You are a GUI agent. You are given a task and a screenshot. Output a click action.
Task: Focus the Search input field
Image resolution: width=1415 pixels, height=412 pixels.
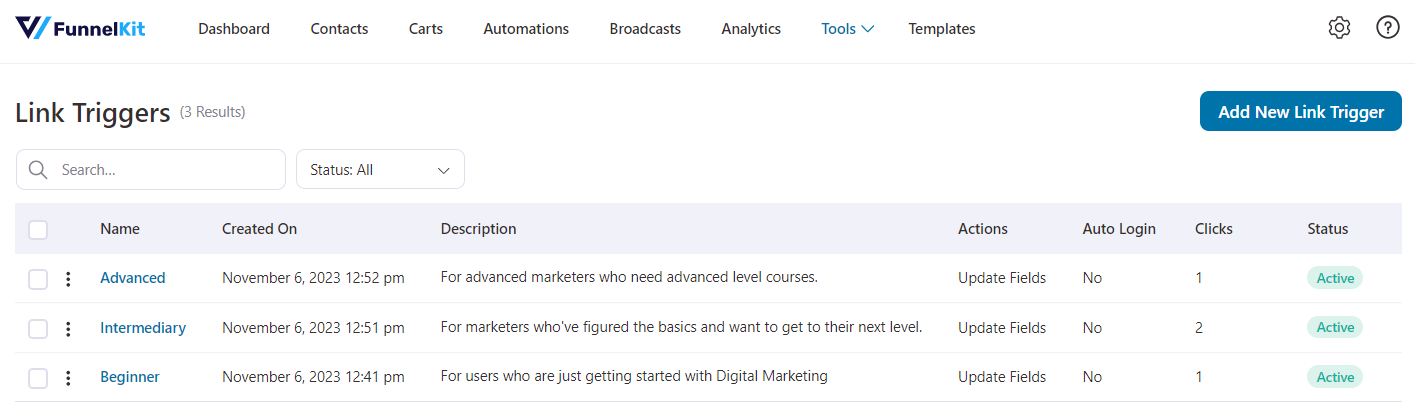click(x=165, y=170)
